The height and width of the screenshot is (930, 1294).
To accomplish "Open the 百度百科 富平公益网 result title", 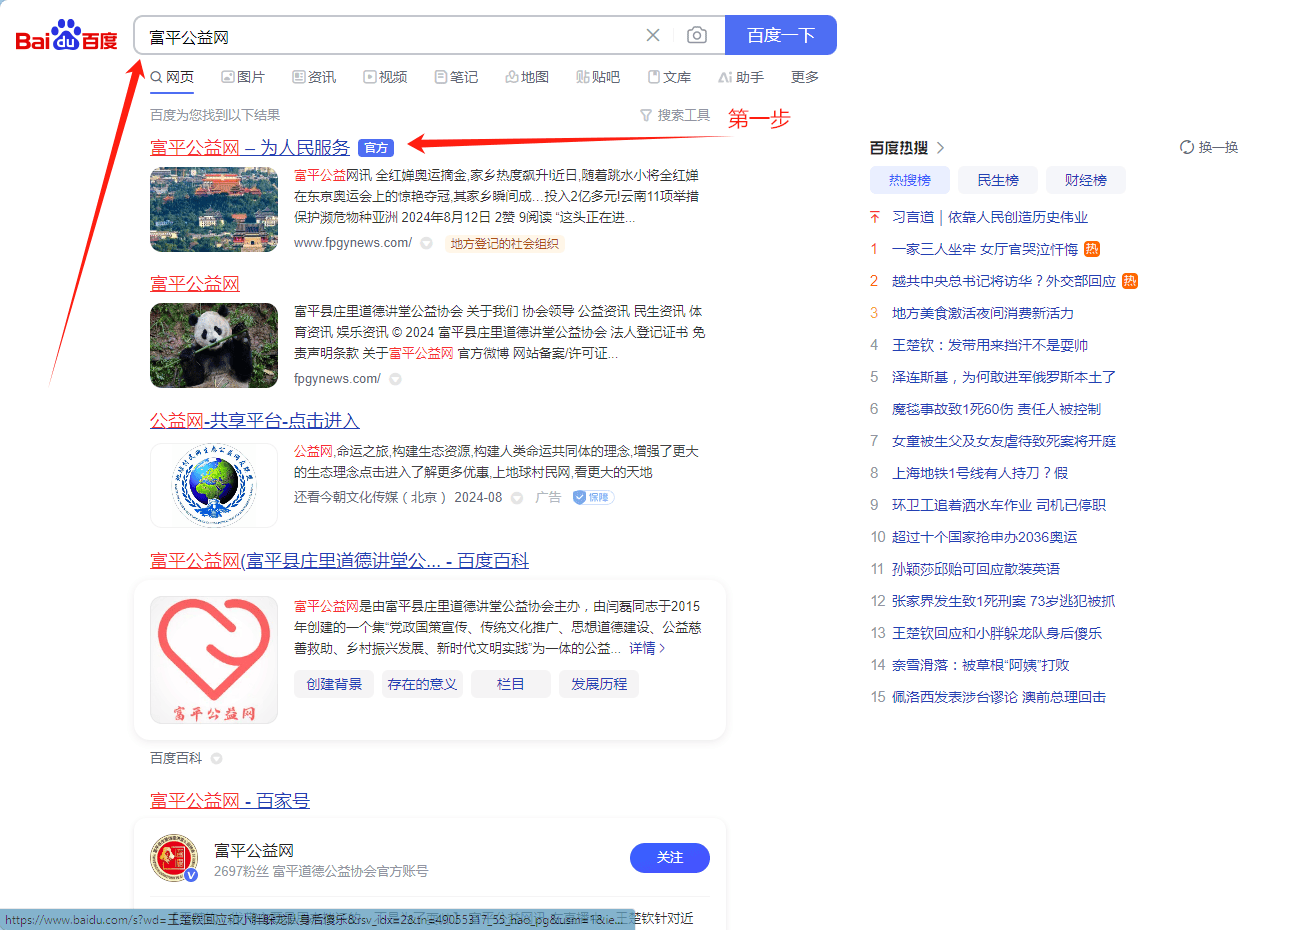I will click(339, 560).
